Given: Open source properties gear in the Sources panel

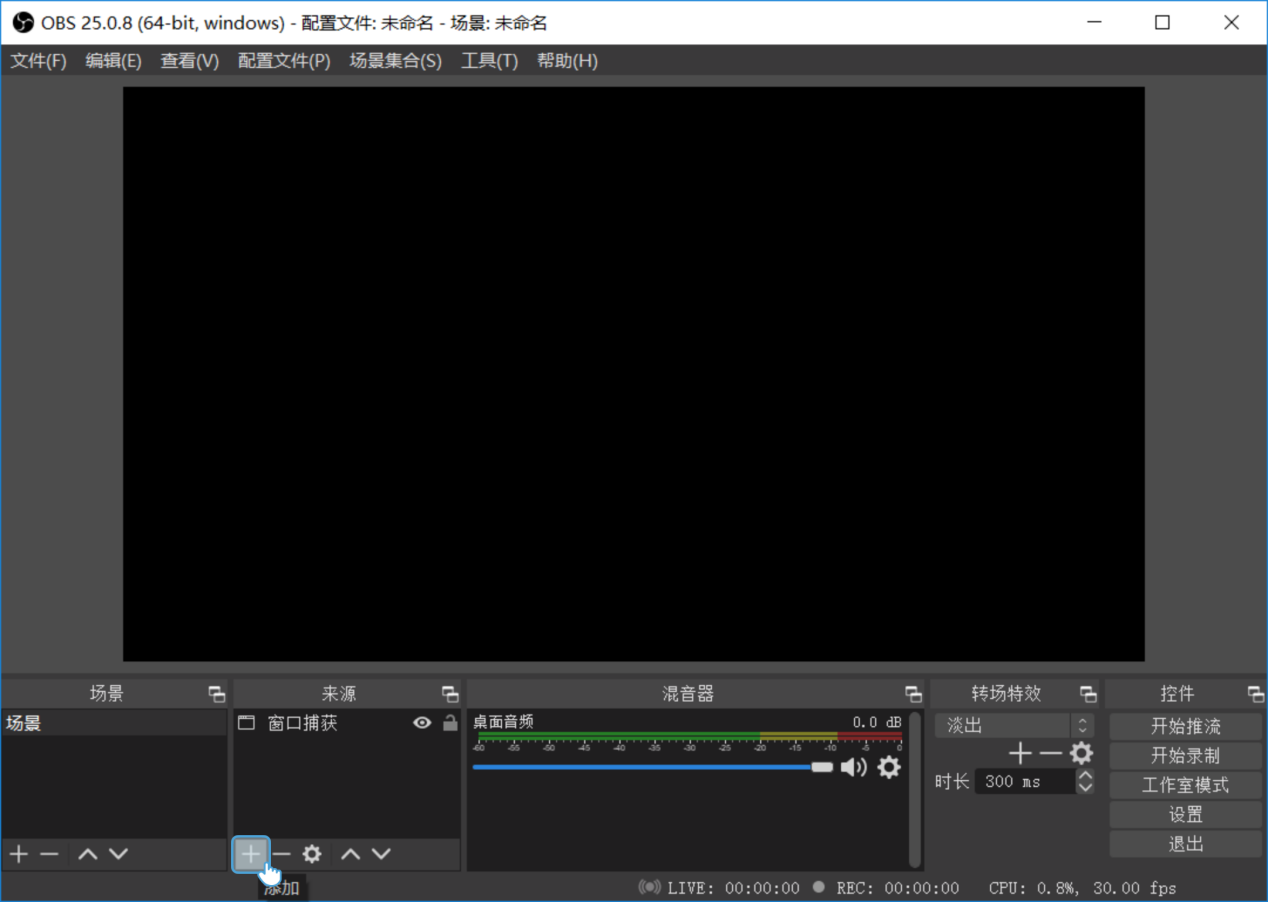Looking at the screenshot, I should coord(312,854).
